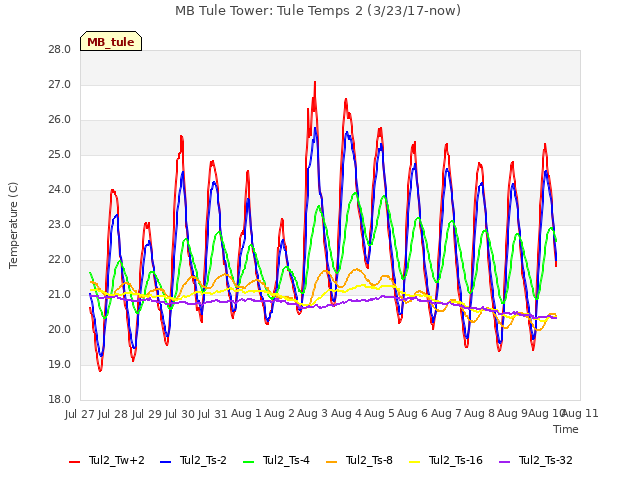Click the Aug 4 x-axis date label
Viewport: 640px width, 480px height.
pyautogui.click(x=346, y=414)
